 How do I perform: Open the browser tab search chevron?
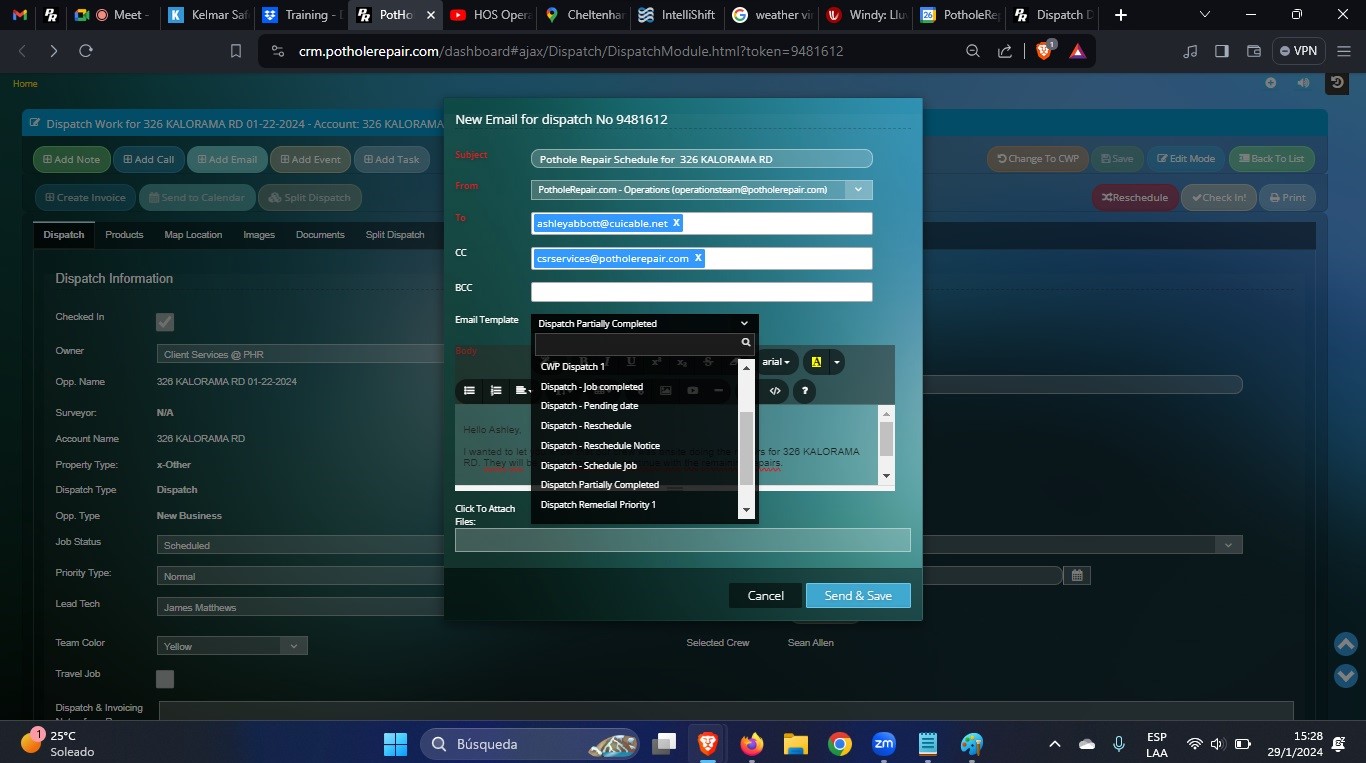1204,15
